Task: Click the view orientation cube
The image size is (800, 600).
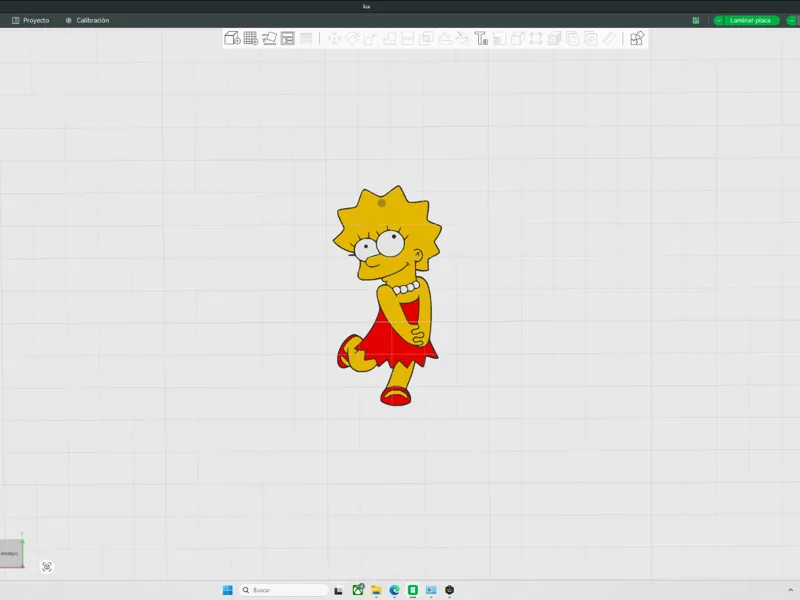Action: [x=12, y=553]
